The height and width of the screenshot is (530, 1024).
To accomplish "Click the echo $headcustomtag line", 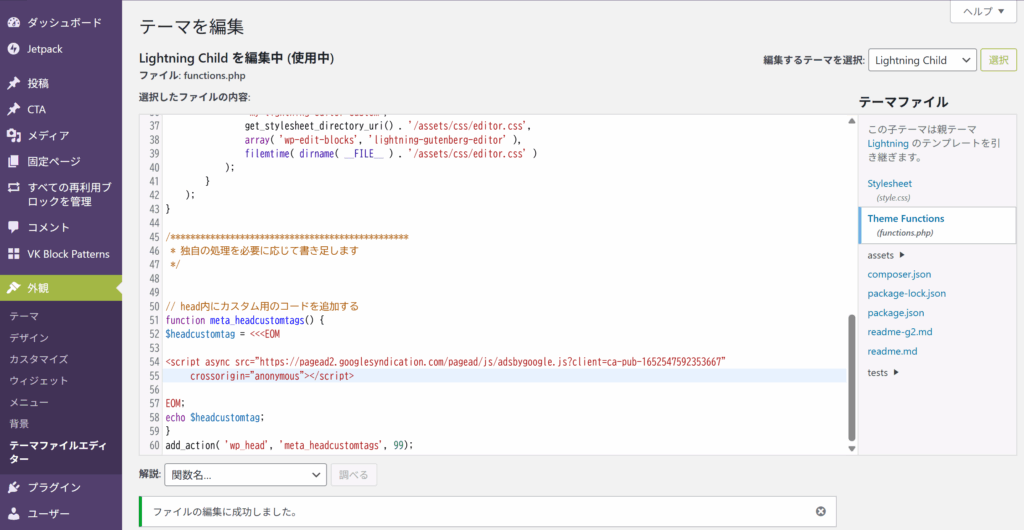I will [x=217, y=417].
